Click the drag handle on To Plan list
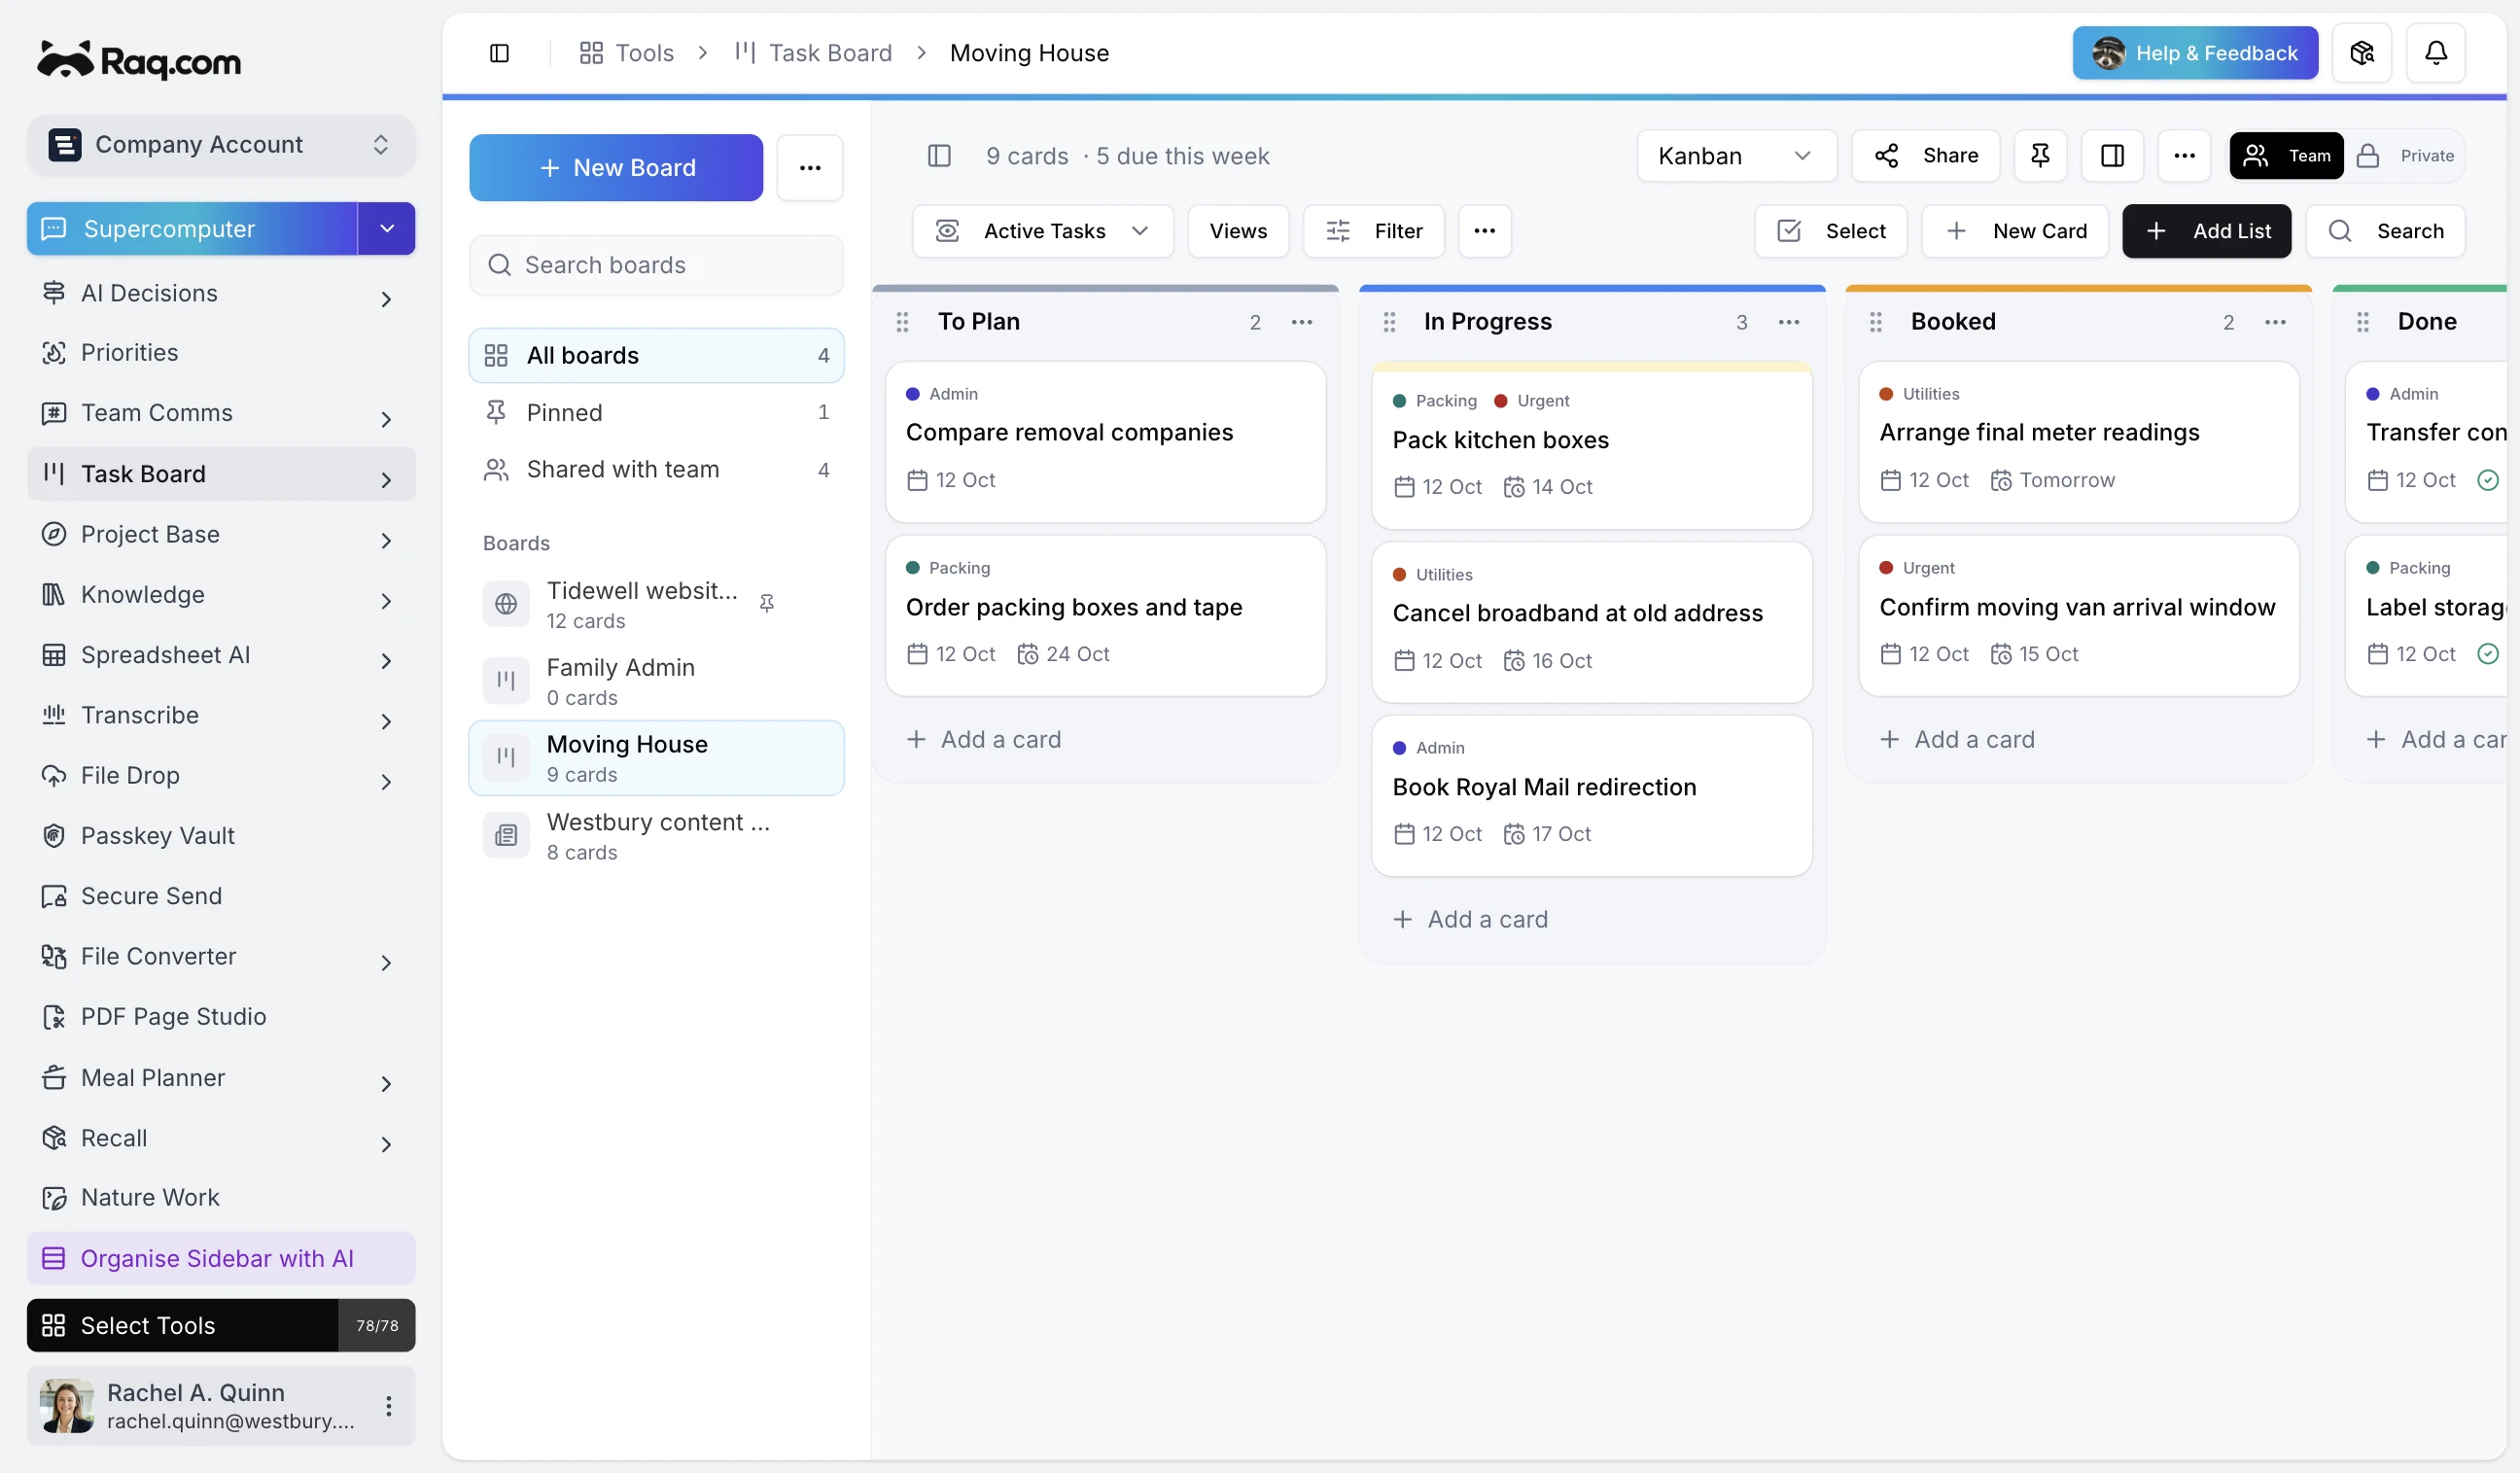 (x=902, y=322)
